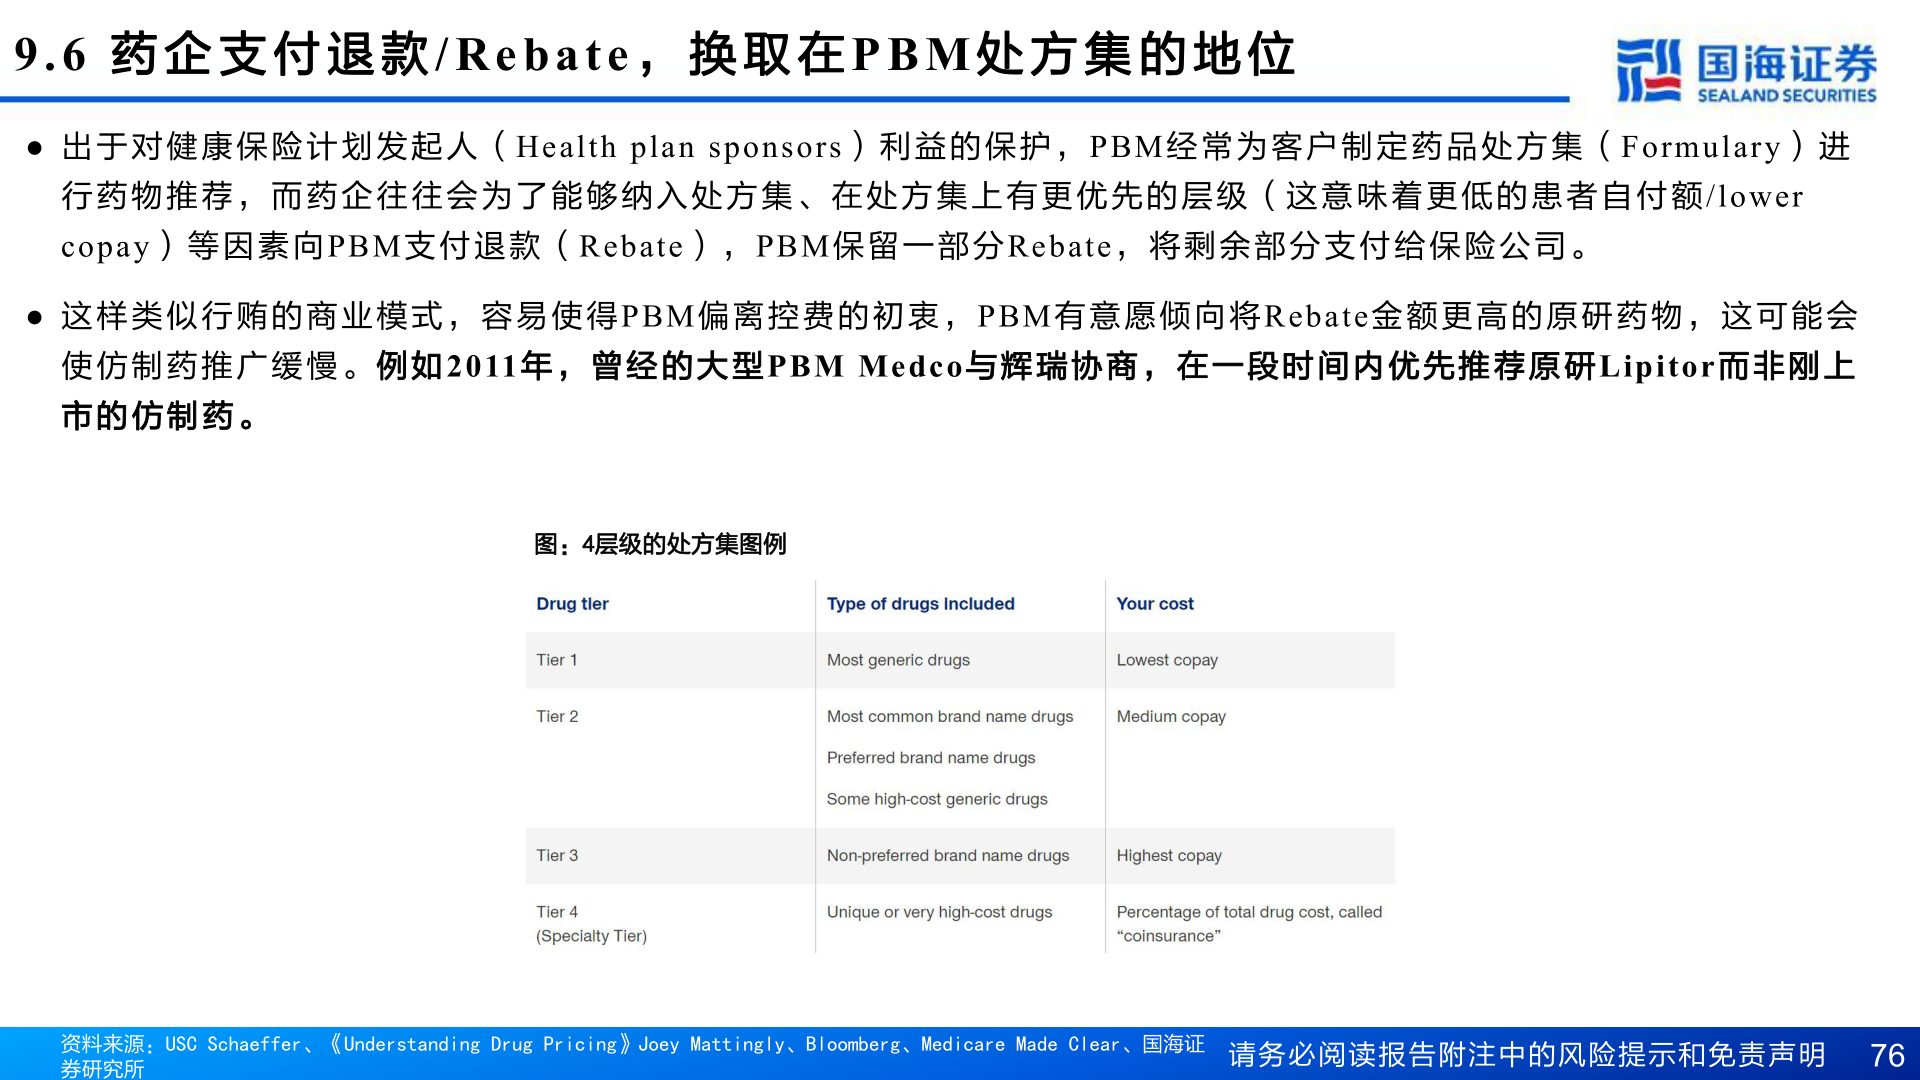1920x1080 pixels.
Task: Click 'Preferred brand name drugs' text
Action: point(931,758)
